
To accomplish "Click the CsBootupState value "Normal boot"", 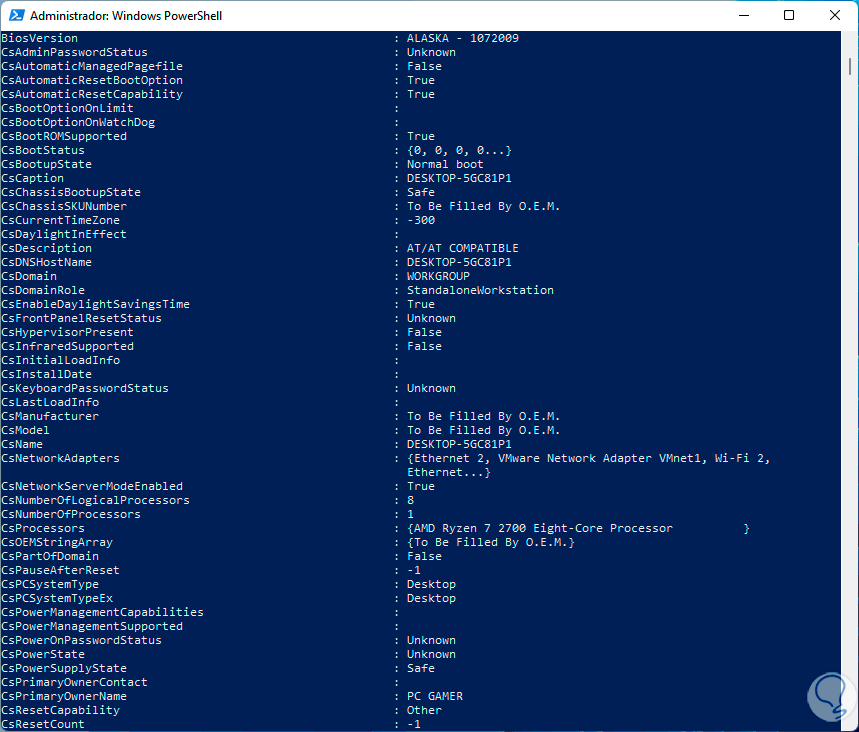I will pyautogui.click(x=445, y=164).
